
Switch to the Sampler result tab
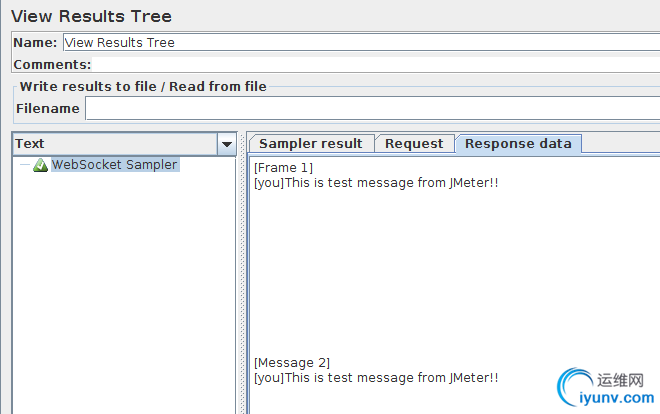311,143
